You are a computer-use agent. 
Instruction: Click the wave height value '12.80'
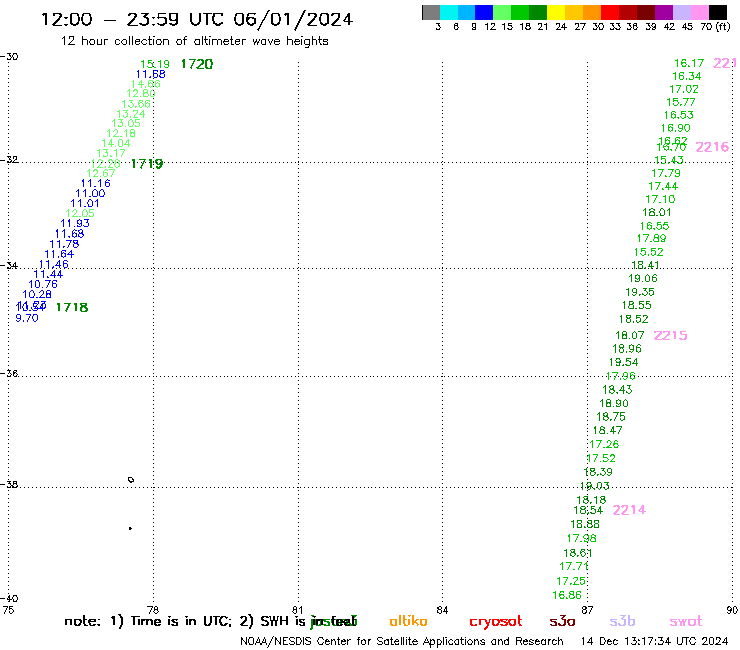pos(141,93)
